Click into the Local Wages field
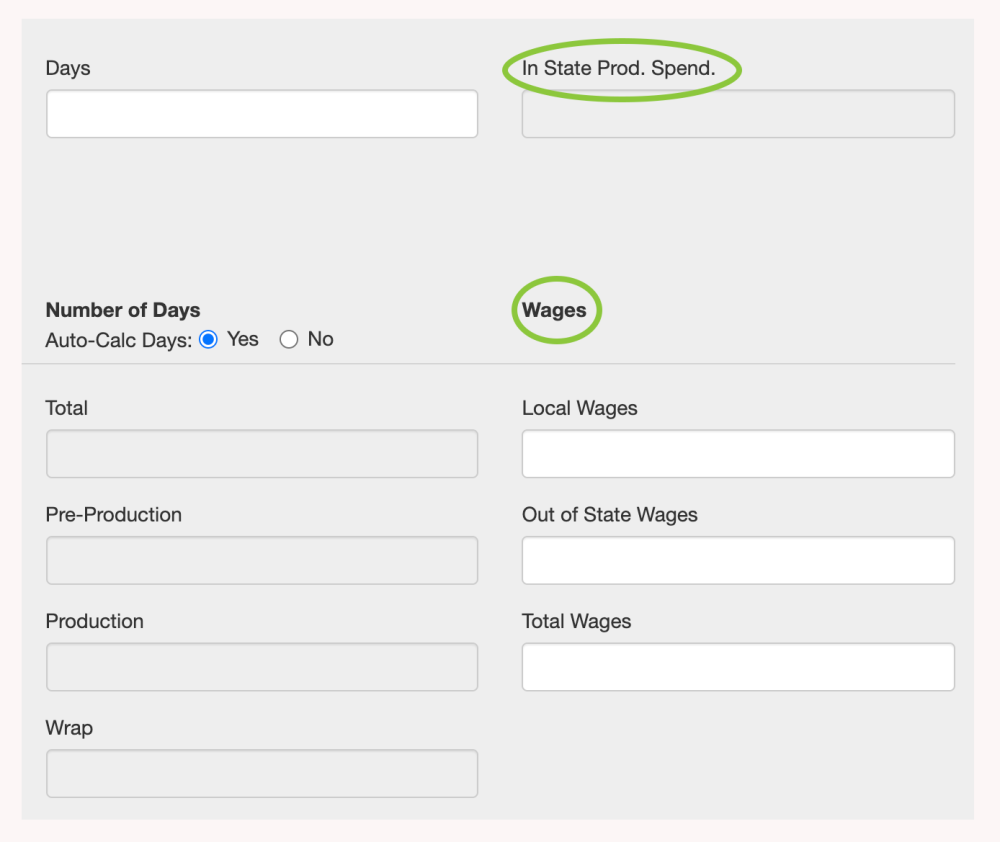The image size is (1000, 842). click(738, 454)
